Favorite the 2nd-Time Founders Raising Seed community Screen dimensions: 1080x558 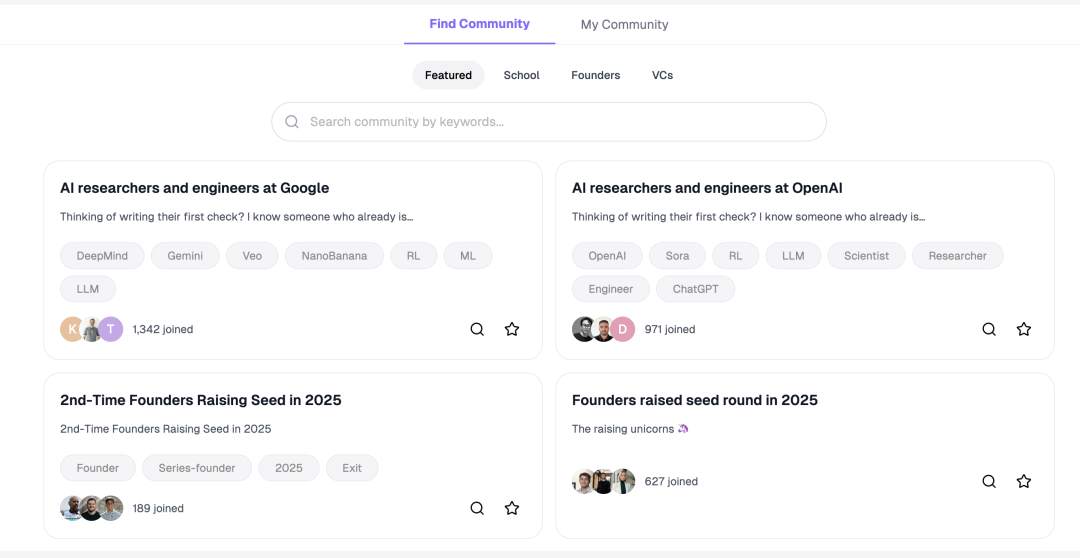click(512, 508)
